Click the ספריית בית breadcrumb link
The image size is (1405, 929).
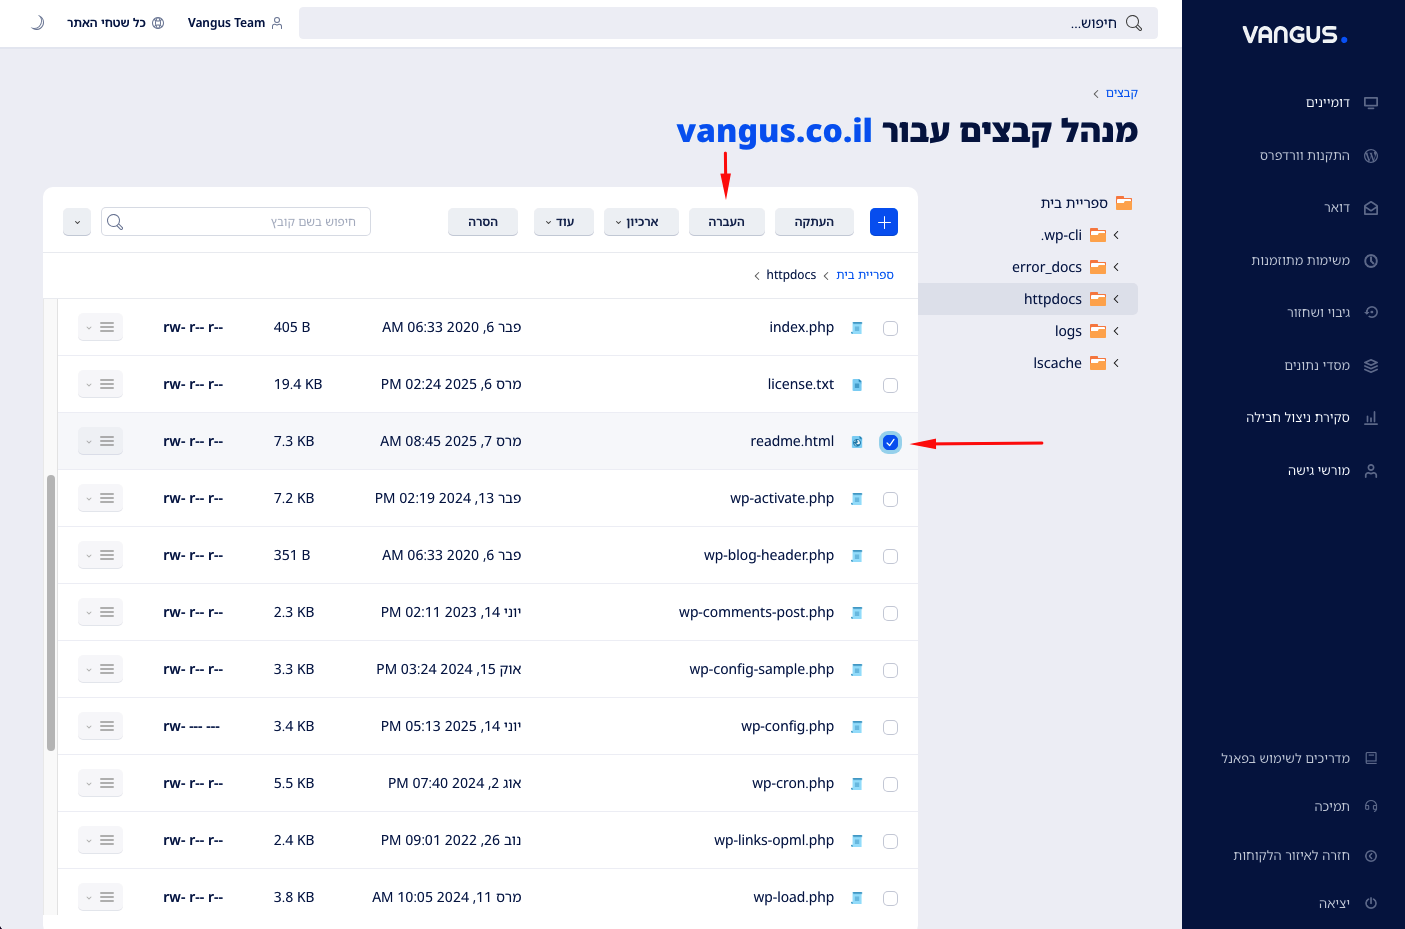[x=865, y=275]
